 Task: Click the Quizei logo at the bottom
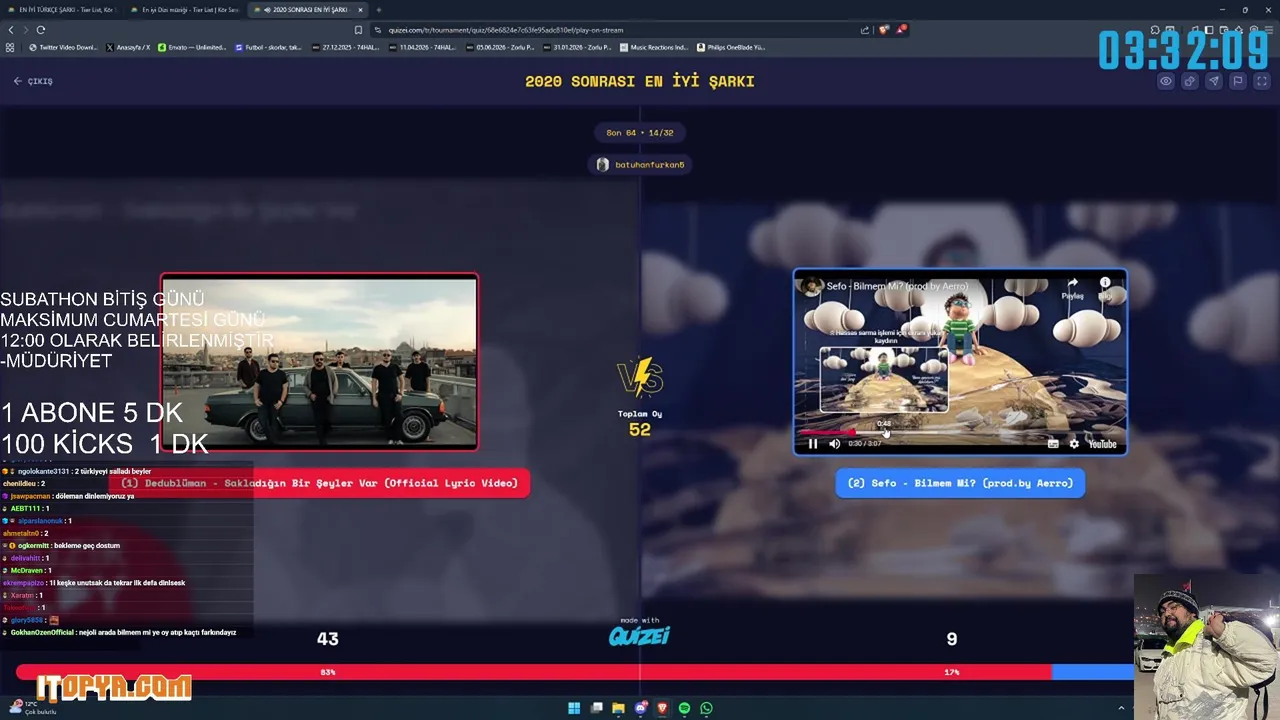640,635
